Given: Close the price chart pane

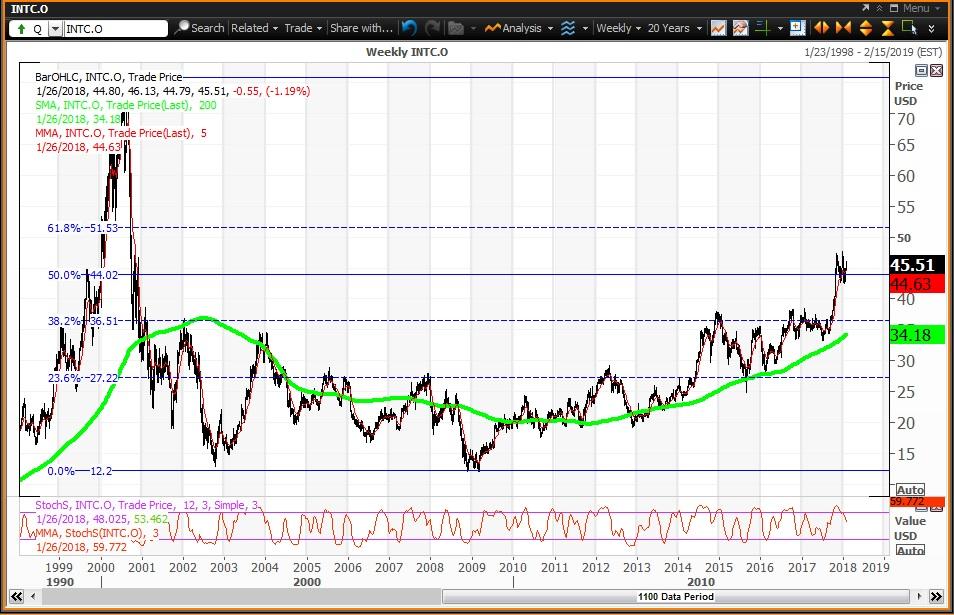Looking at the screenshot, I should tap(936, 70).
